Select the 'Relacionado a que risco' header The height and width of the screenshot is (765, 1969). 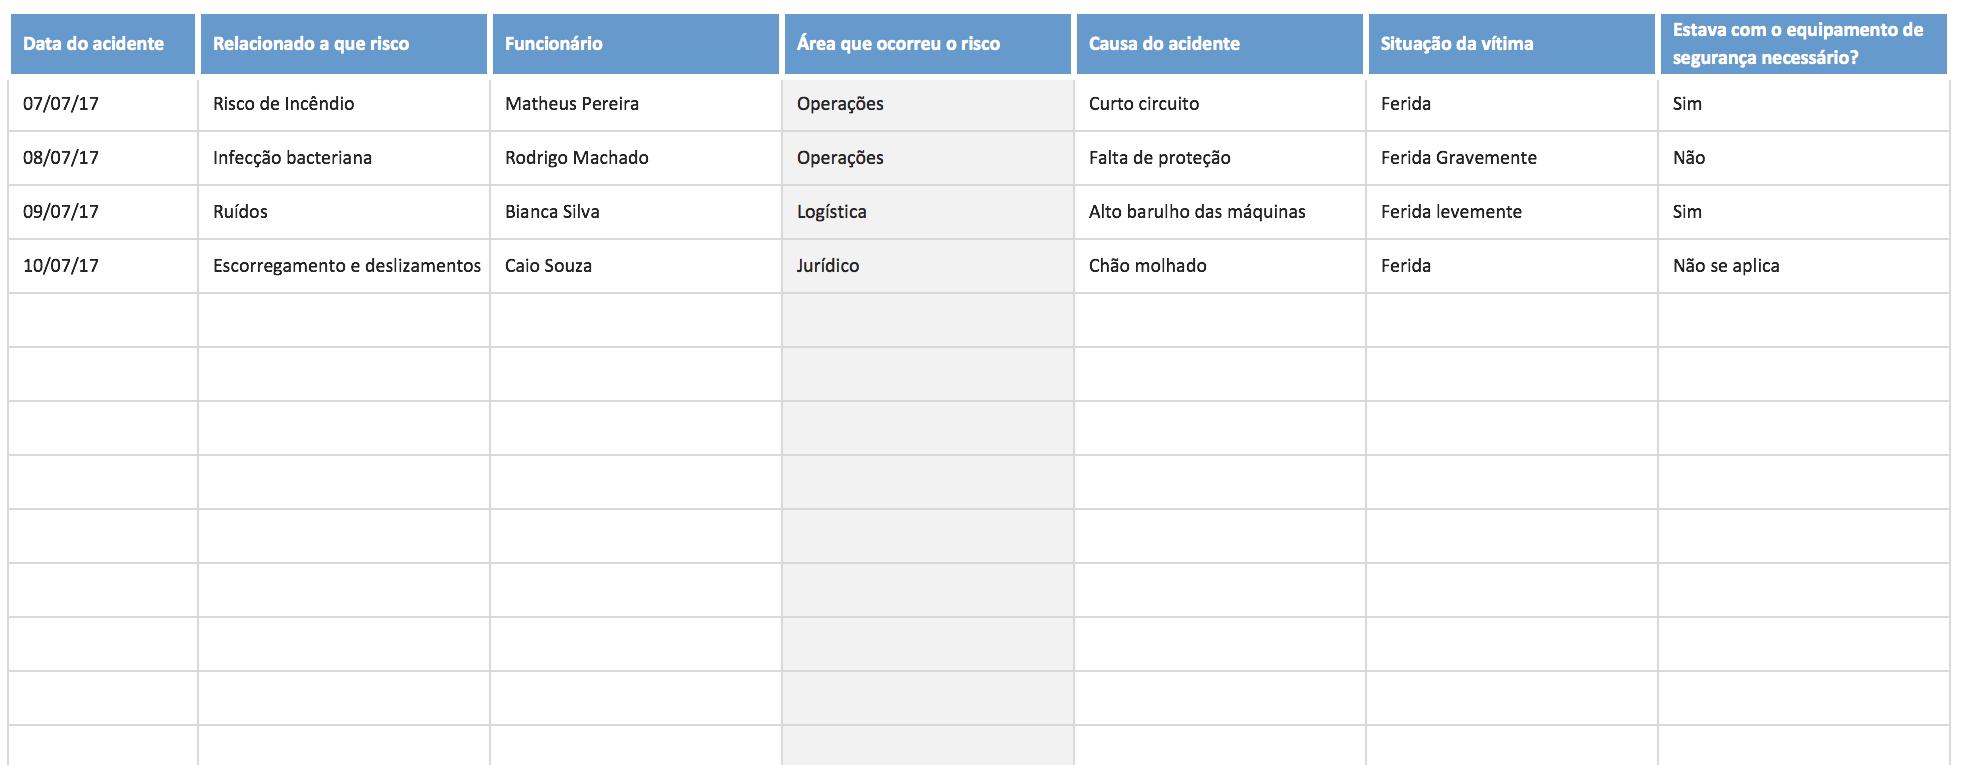(343, 44)
